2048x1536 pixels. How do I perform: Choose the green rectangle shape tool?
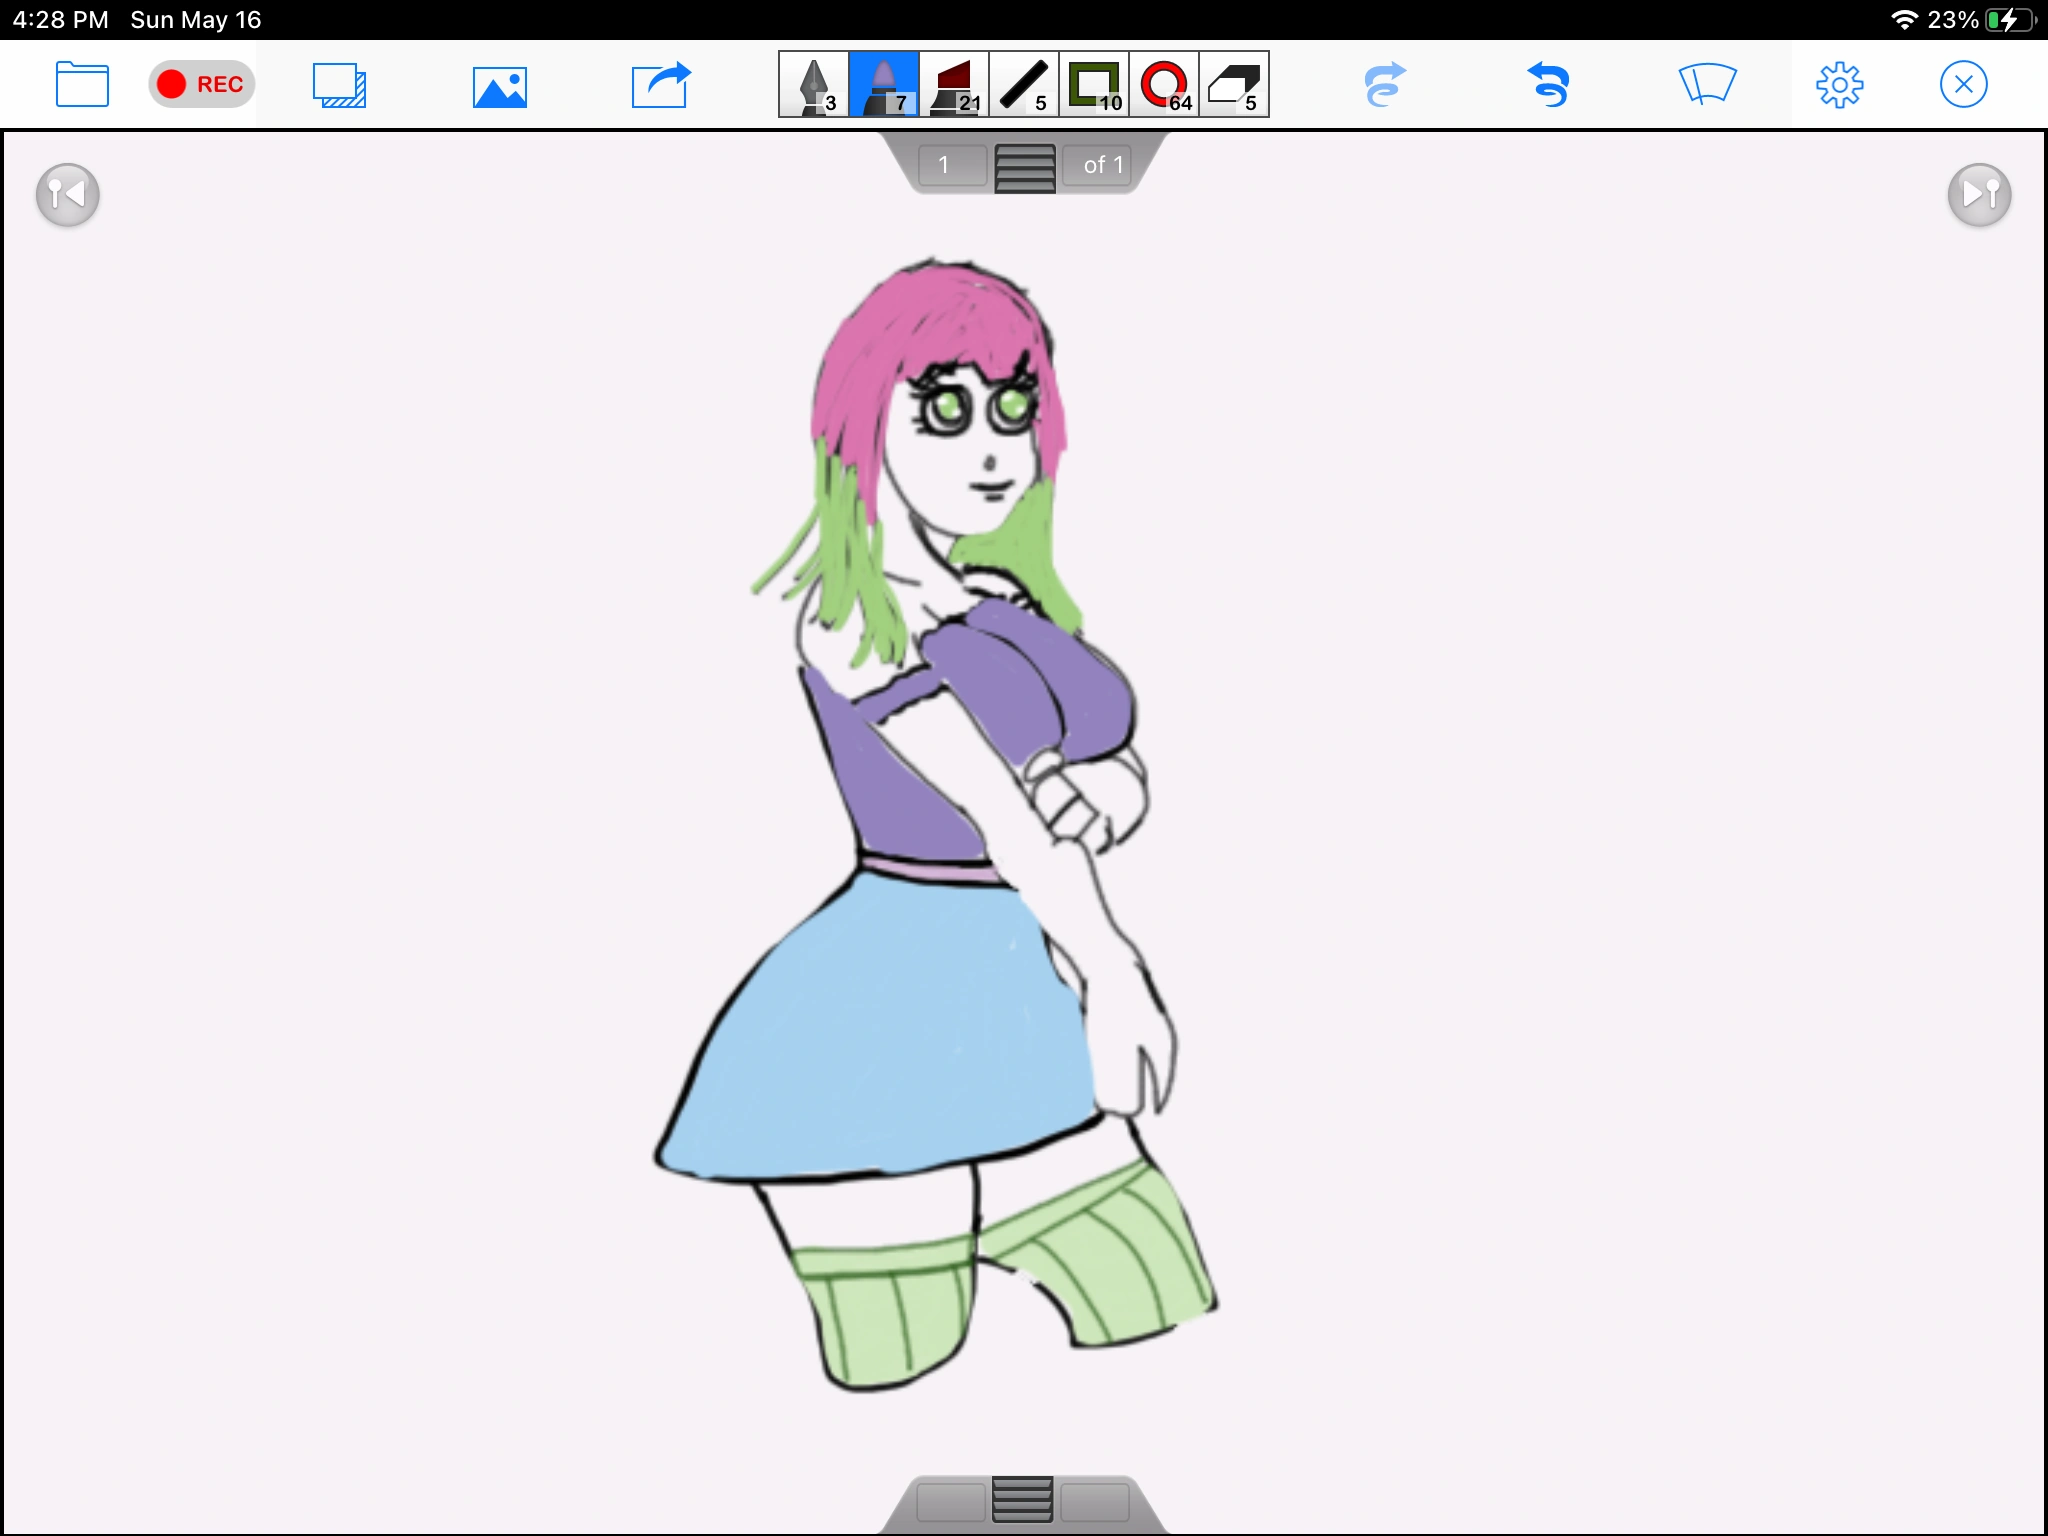(x=1094, y=85)
